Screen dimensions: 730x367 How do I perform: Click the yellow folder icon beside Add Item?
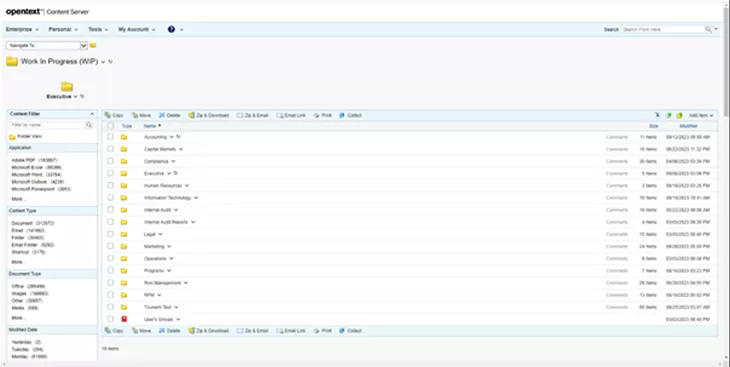(679, 115)
